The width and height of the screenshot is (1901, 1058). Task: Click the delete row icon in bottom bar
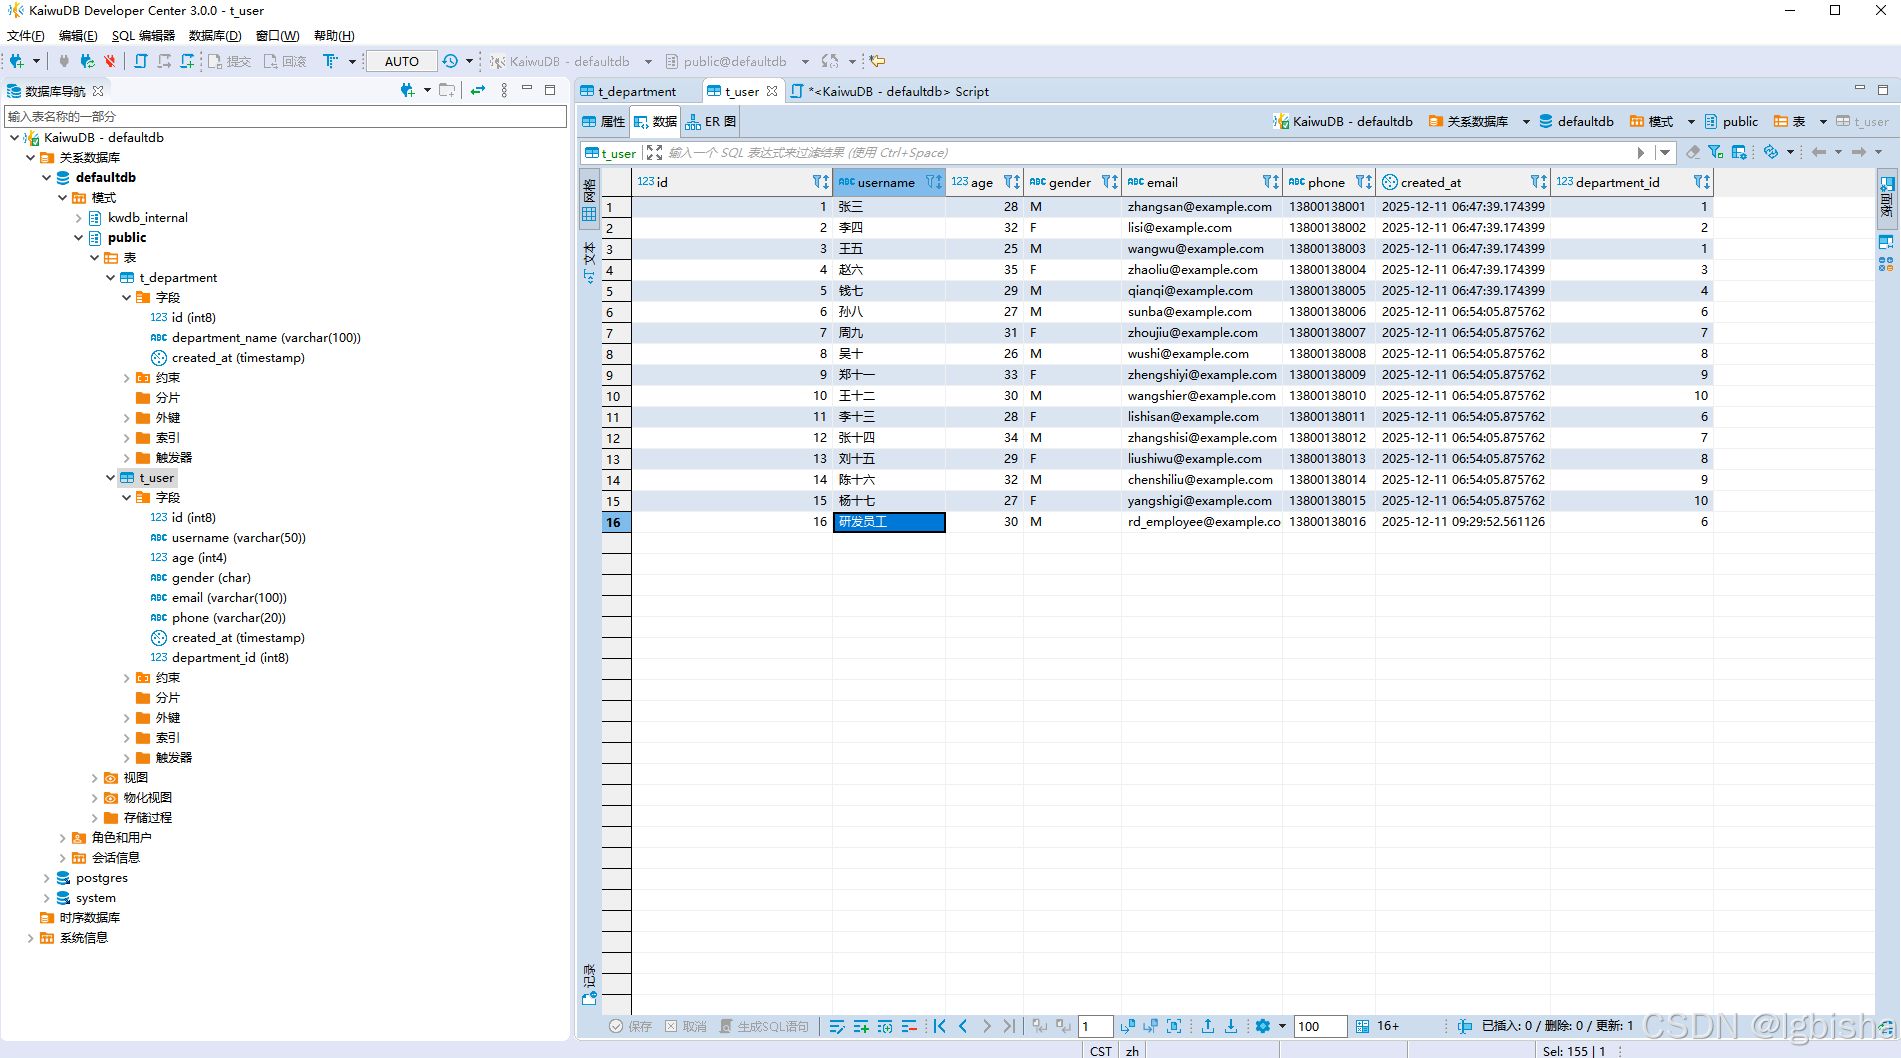909,1026
